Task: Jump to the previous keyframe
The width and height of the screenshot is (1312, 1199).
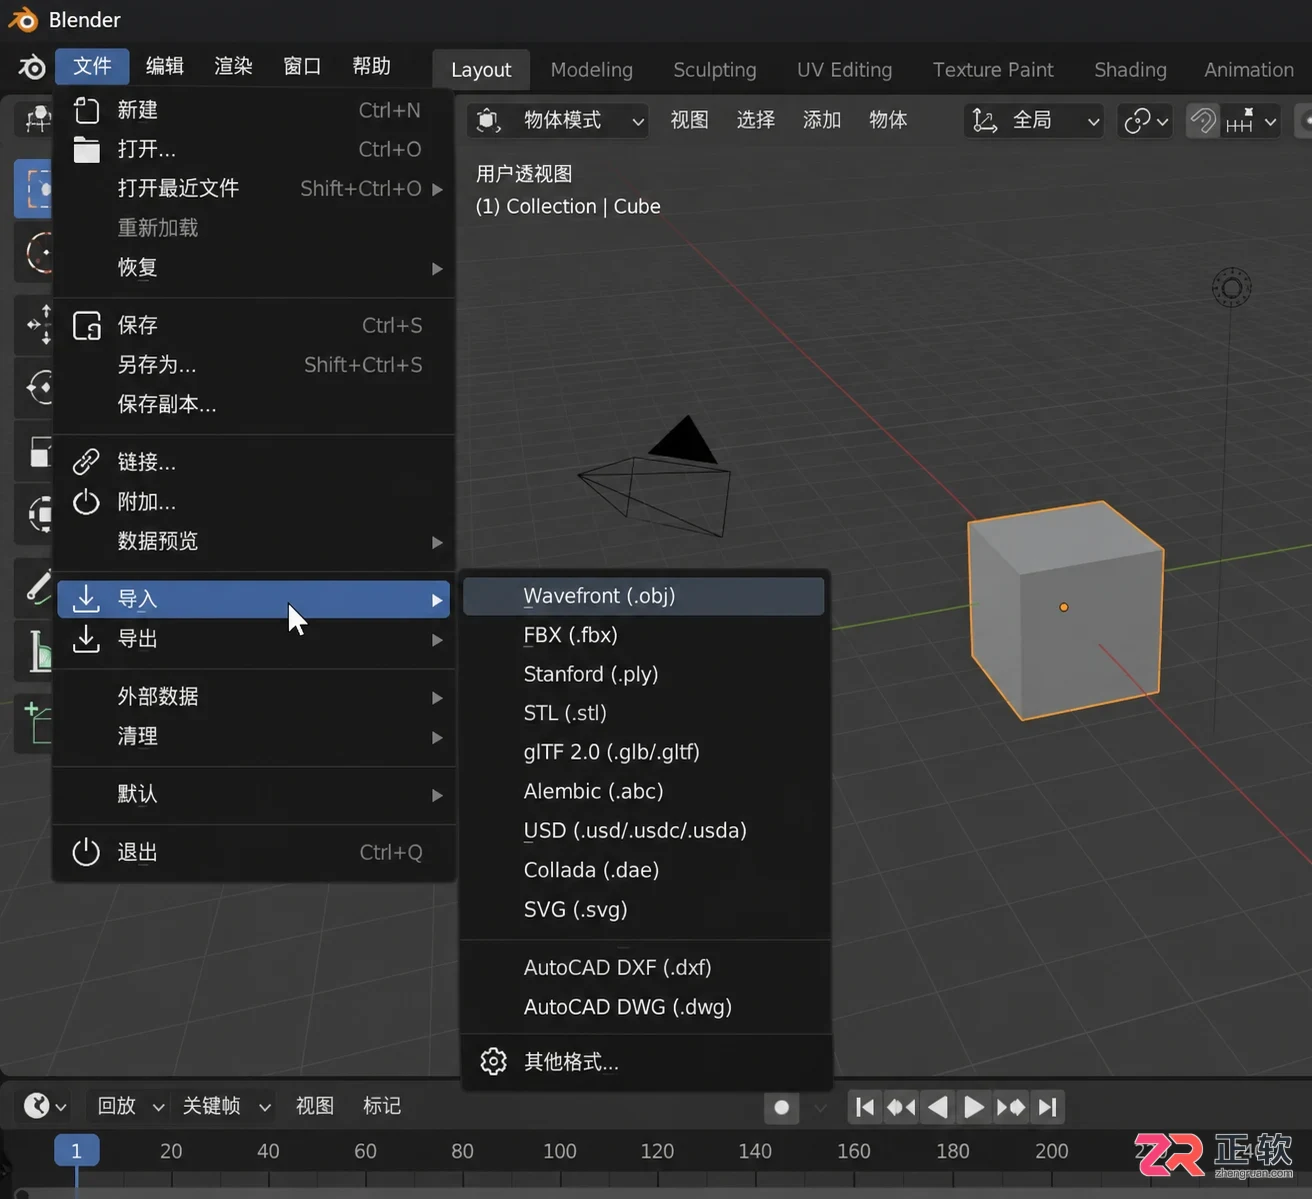Action: [x=901, y=1107]
